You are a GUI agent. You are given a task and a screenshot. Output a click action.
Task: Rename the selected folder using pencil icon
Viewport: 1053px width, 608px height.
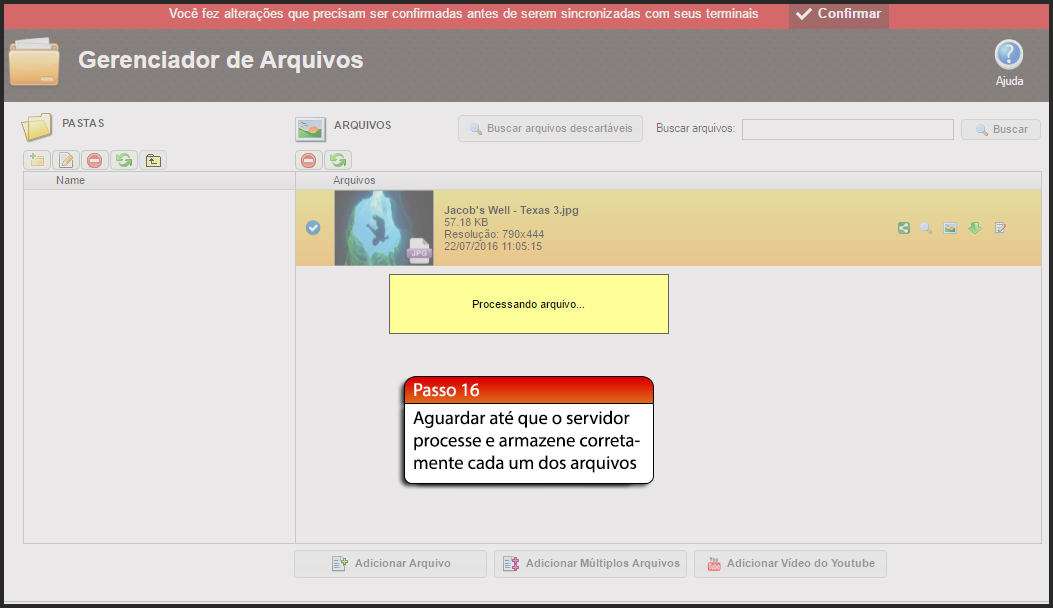[65, 160]
